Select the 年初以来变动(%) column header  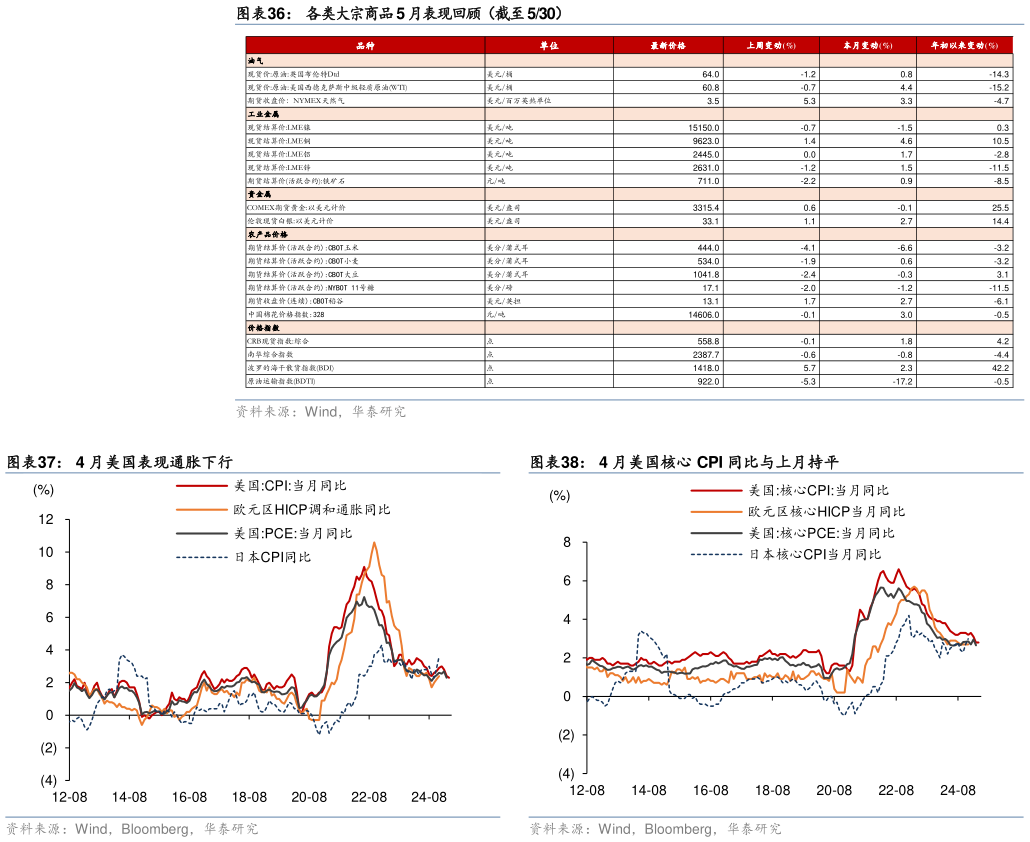[x=965, y=46]
